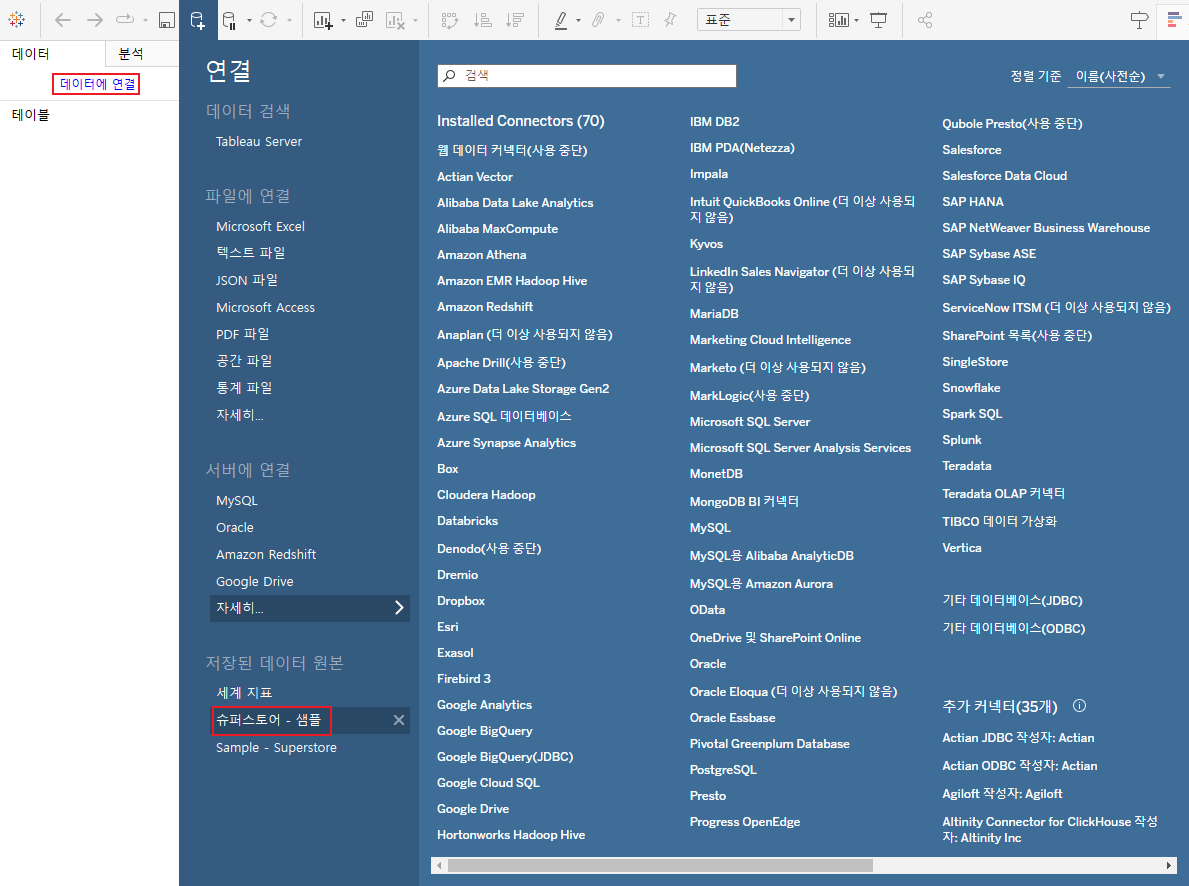This screenshot has width=1189, height=886.
Task: Switch to the 데이터 tab
Action: coord(52,54)
